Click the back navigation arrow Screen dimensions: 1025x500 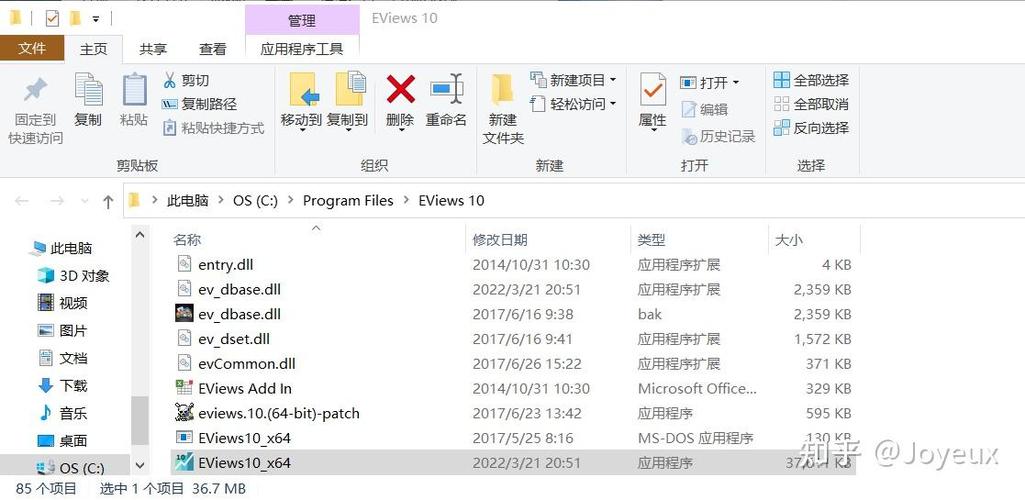coord(22,201)
